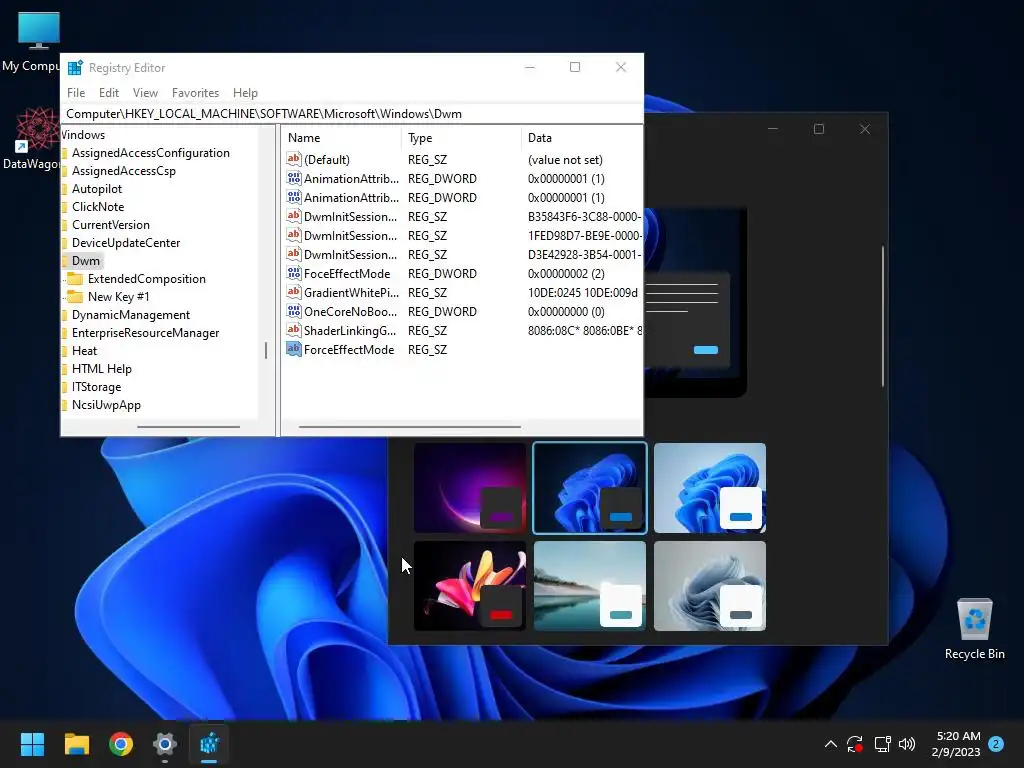Launch Google Chrome from the taskbar
The image size is (1024, 768).
[121, 744]
